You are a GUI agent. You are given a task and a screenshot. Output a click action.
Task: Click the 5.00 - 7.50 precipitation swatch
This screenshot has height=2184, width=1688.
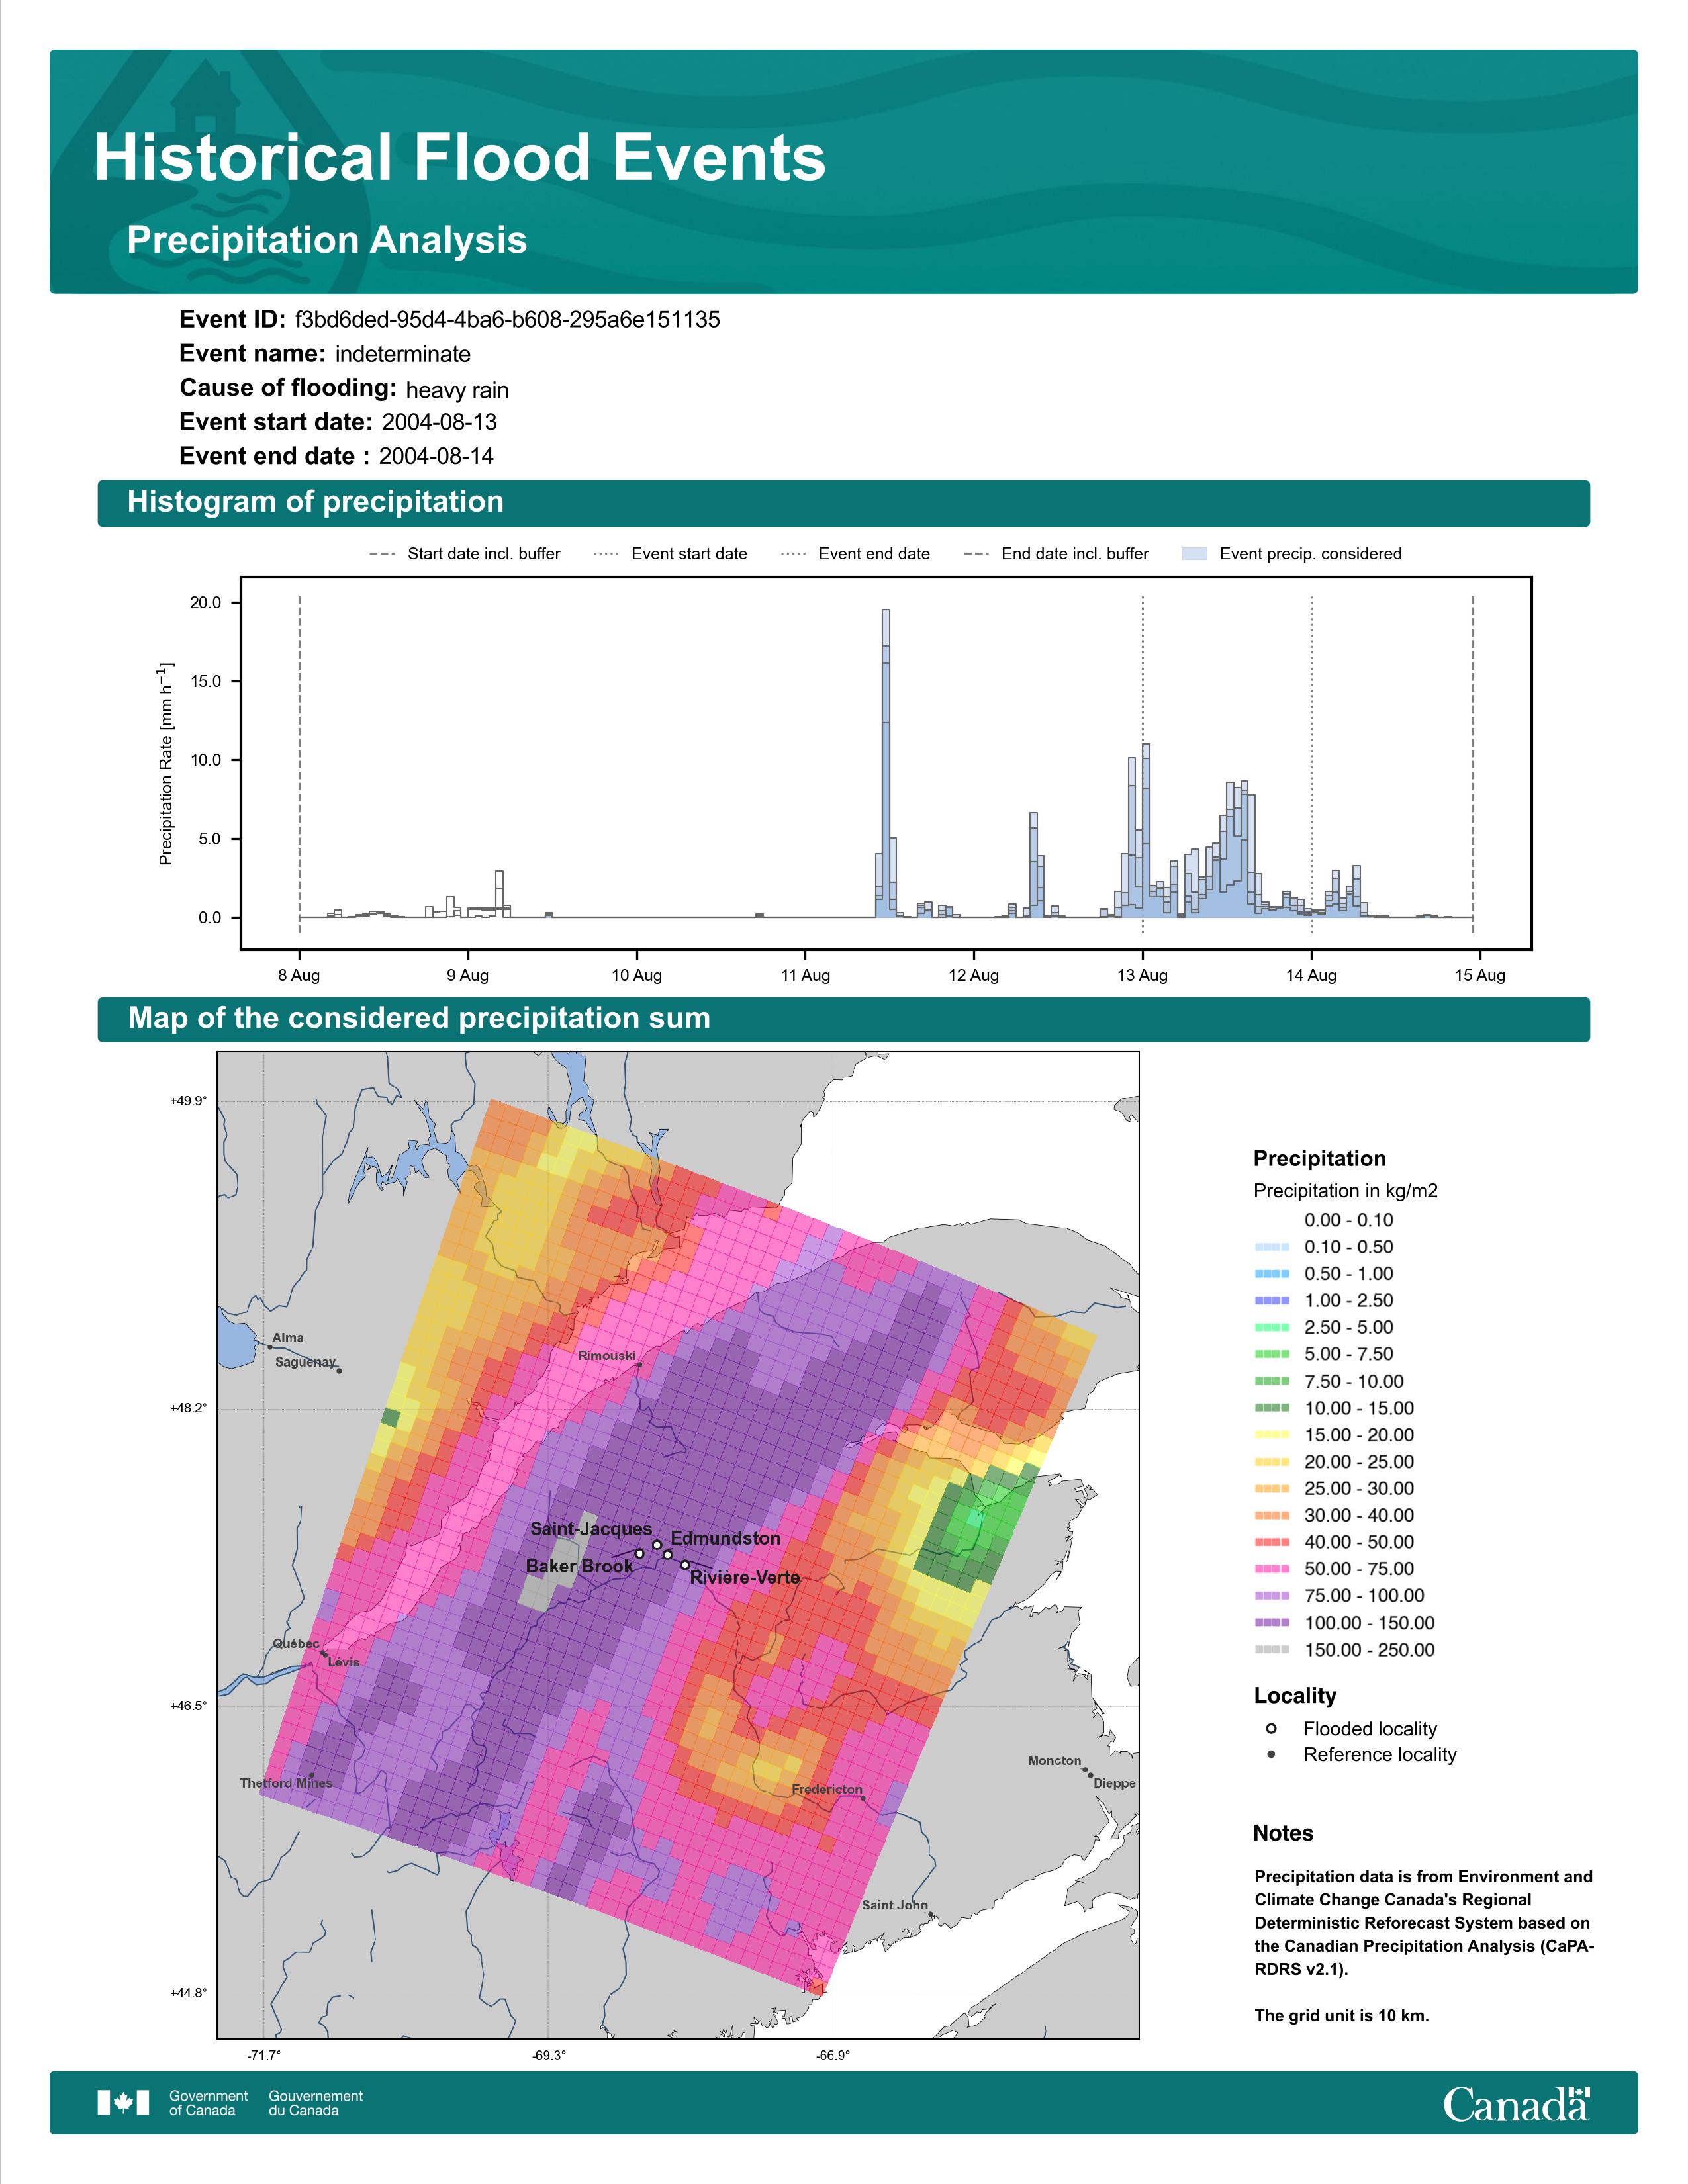(1272, 1354)
